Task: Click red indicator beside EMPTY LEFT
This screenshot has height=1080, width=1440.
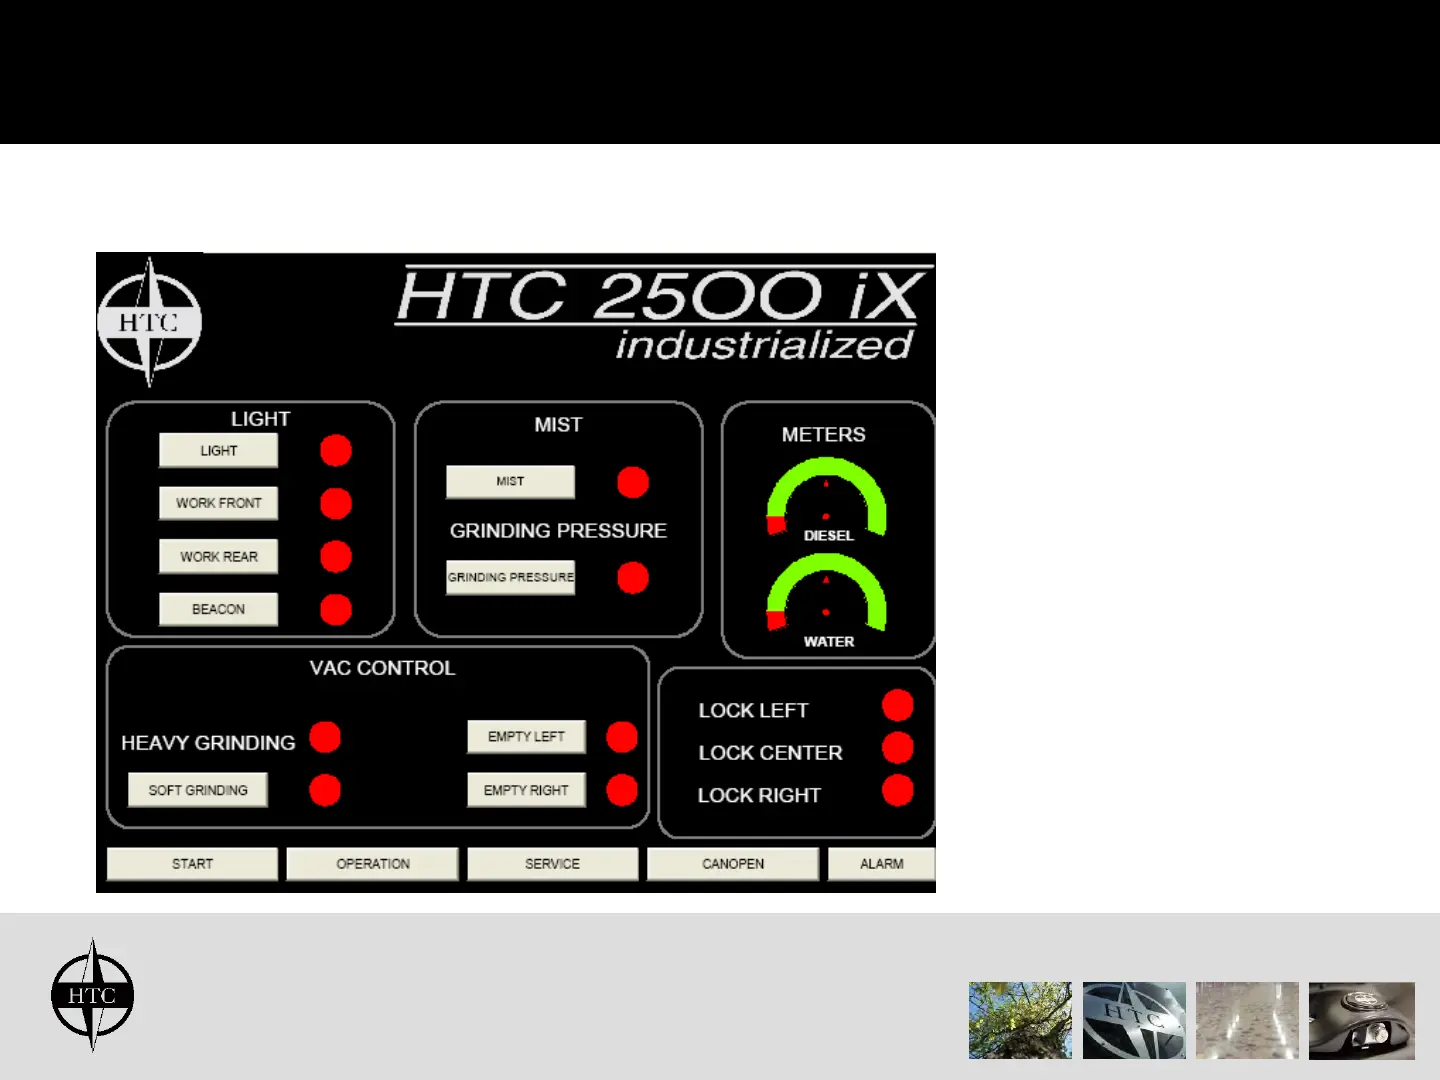Action: [x=622, y=737]
